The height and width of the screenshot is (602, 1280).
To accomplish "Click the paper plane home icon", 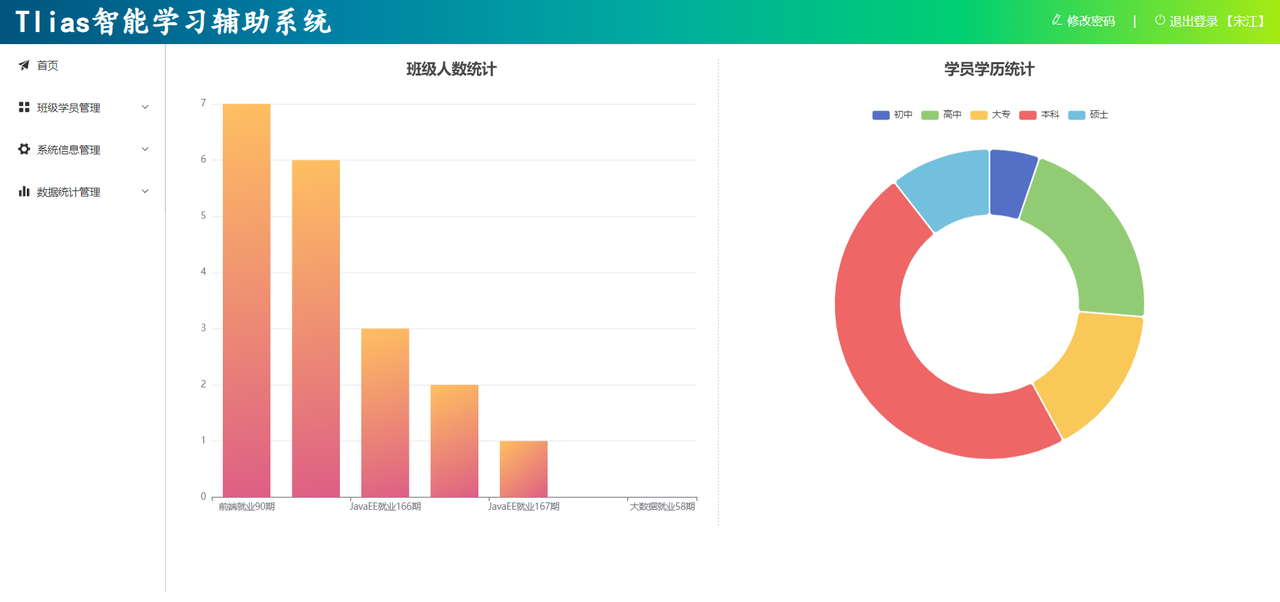I will (x=24, y=65).
